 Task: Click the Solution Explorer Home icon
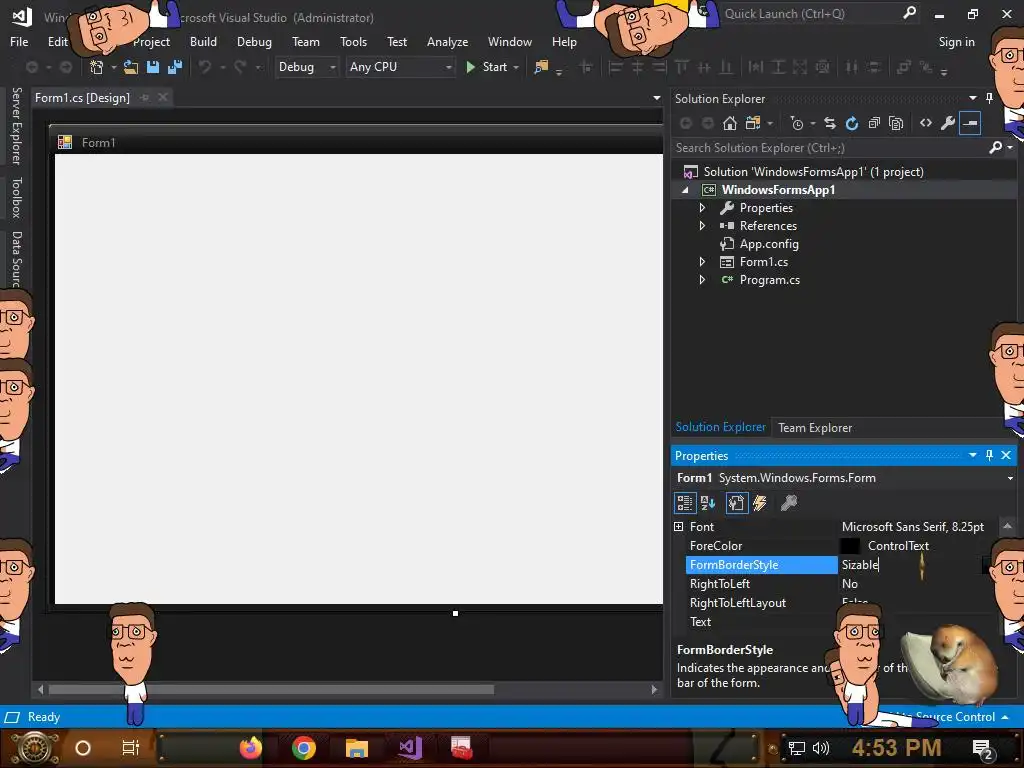tap(729, 123)
